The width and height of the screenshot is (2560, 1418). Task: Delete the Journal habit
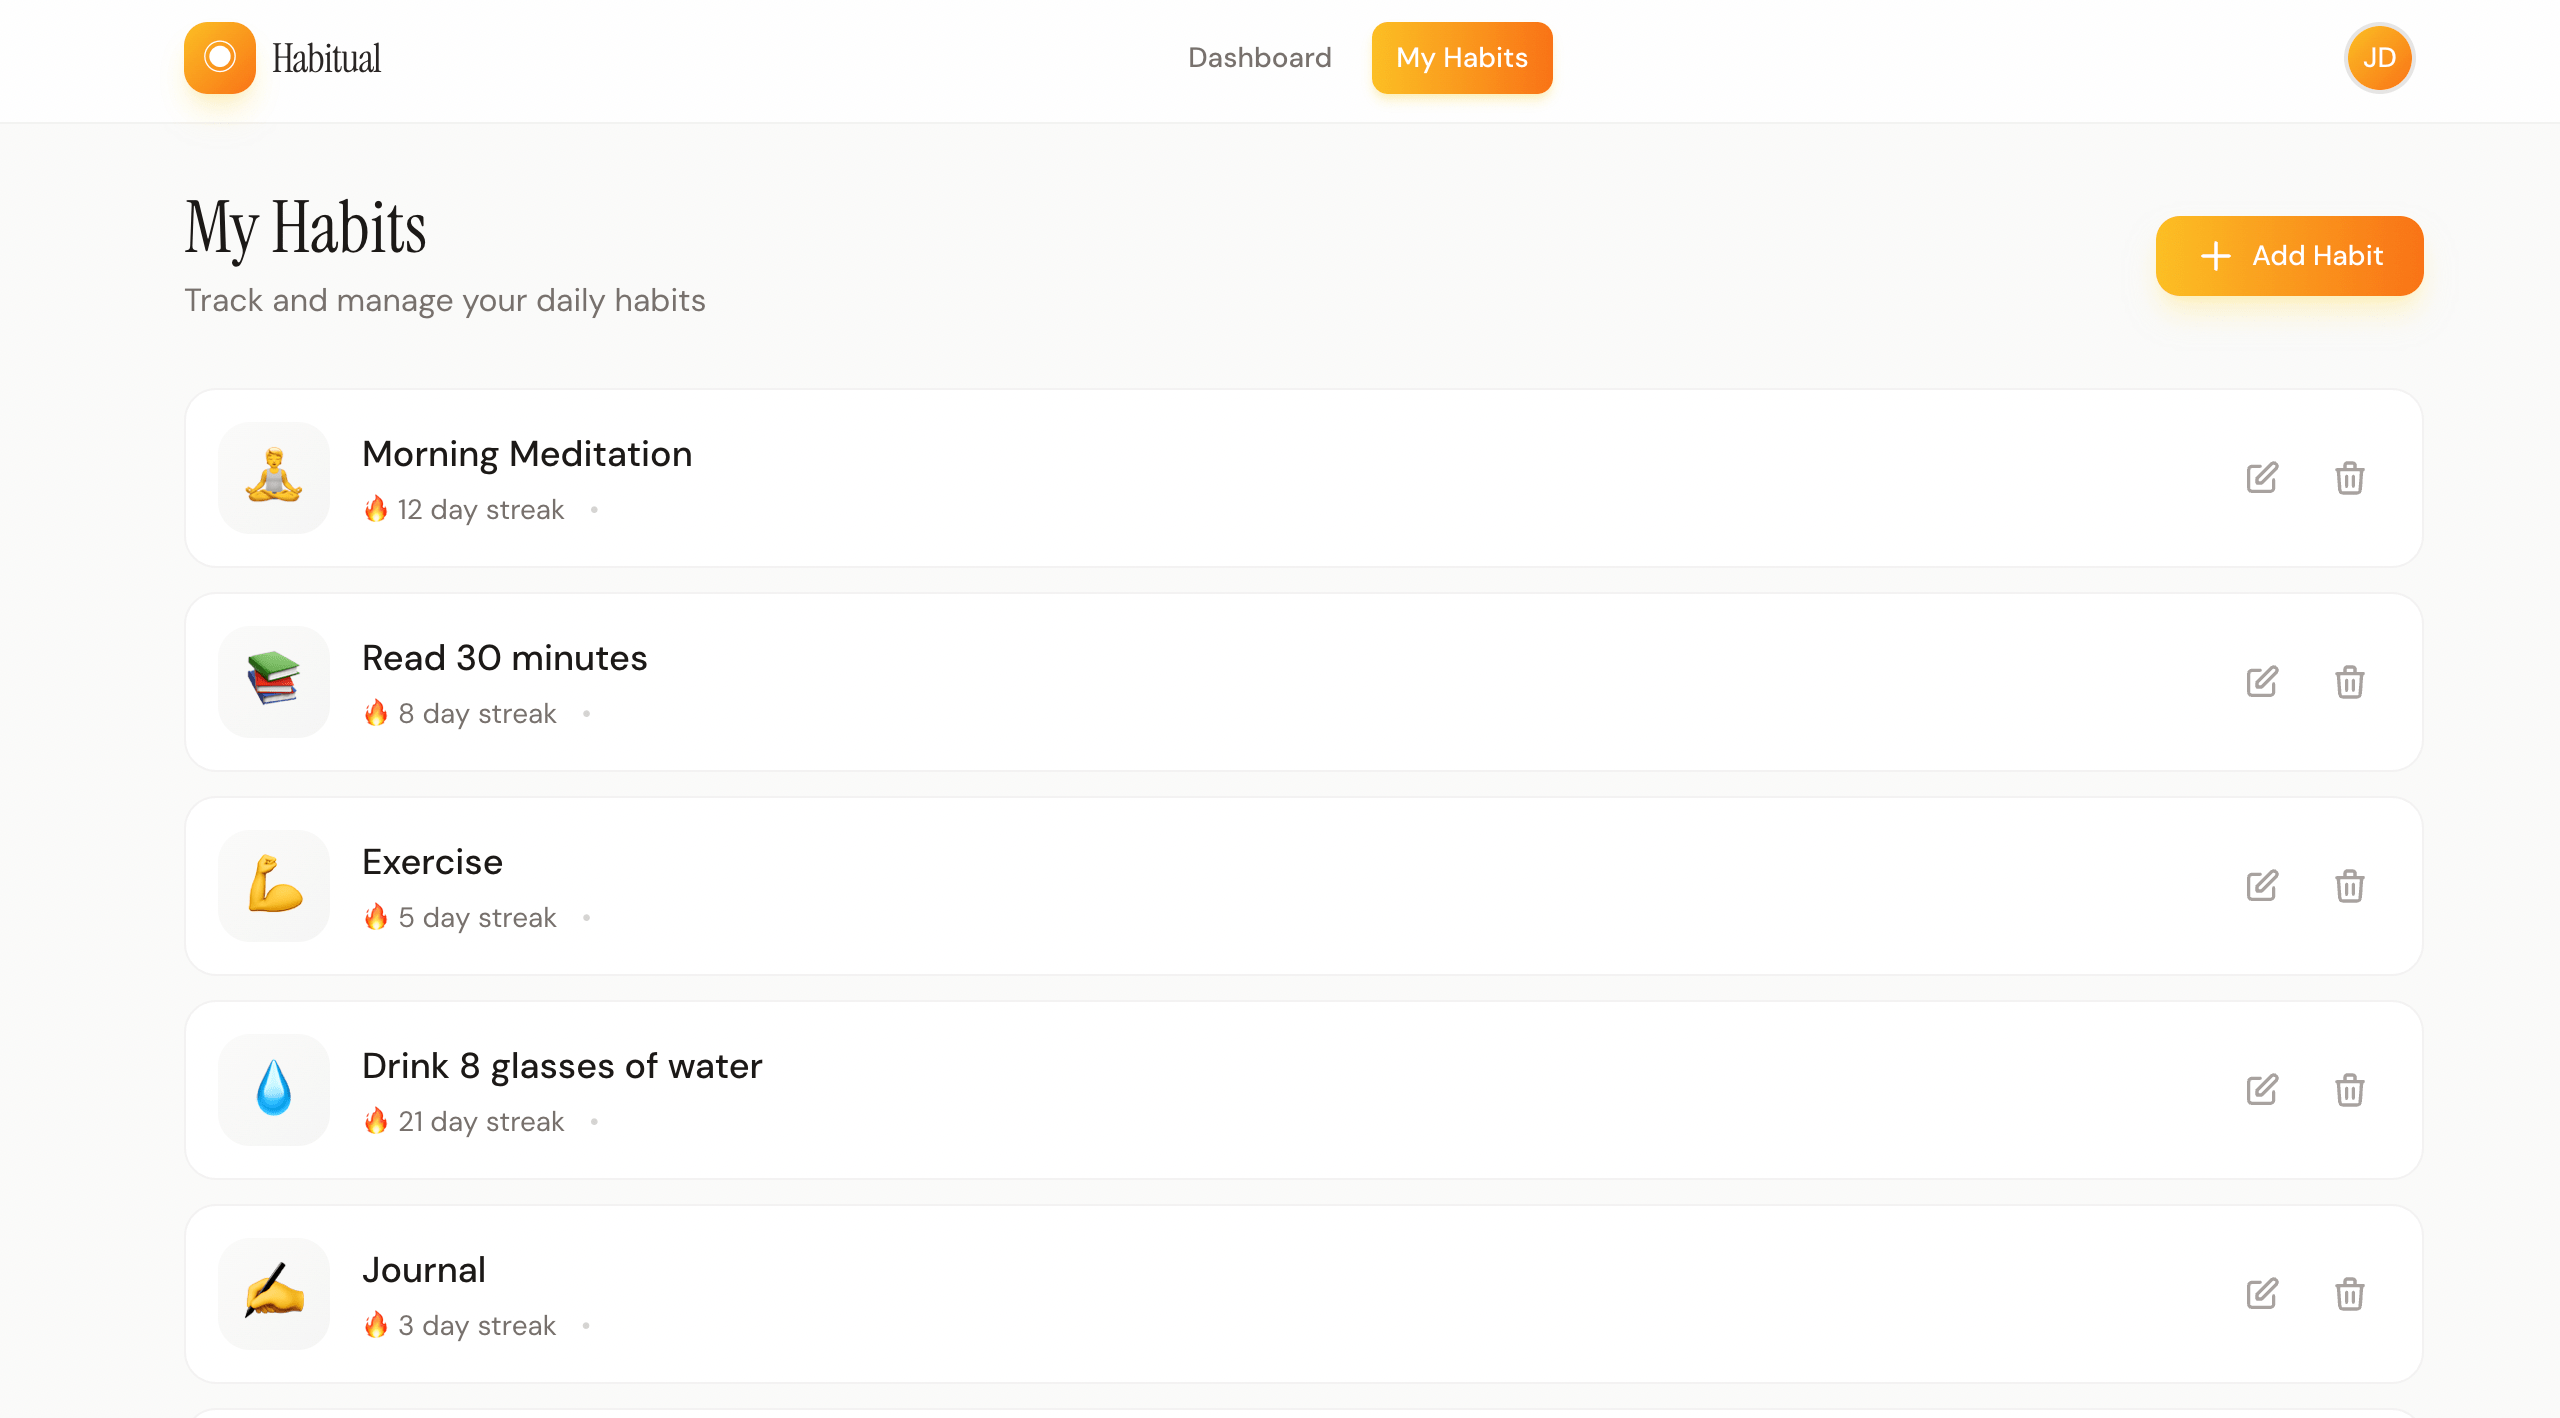(2351, 1294)
